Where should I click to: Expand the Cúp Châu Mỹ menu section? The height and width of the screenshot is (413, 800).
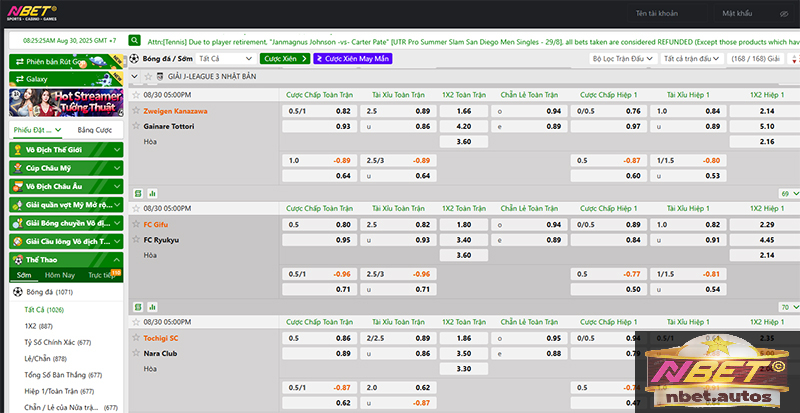pyautogui.click(x=116, y=168)
